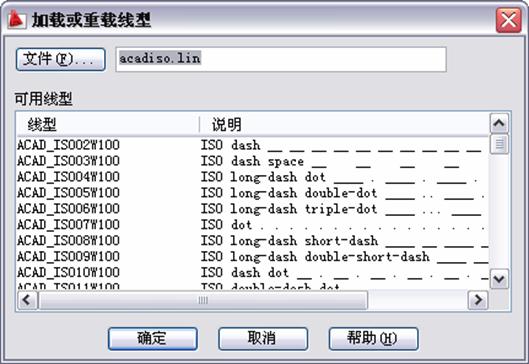The height and width of the screenshot is (364, 529).
Task: Close the 加载或重载线型 dialog
Action: [x=508, y=20]
